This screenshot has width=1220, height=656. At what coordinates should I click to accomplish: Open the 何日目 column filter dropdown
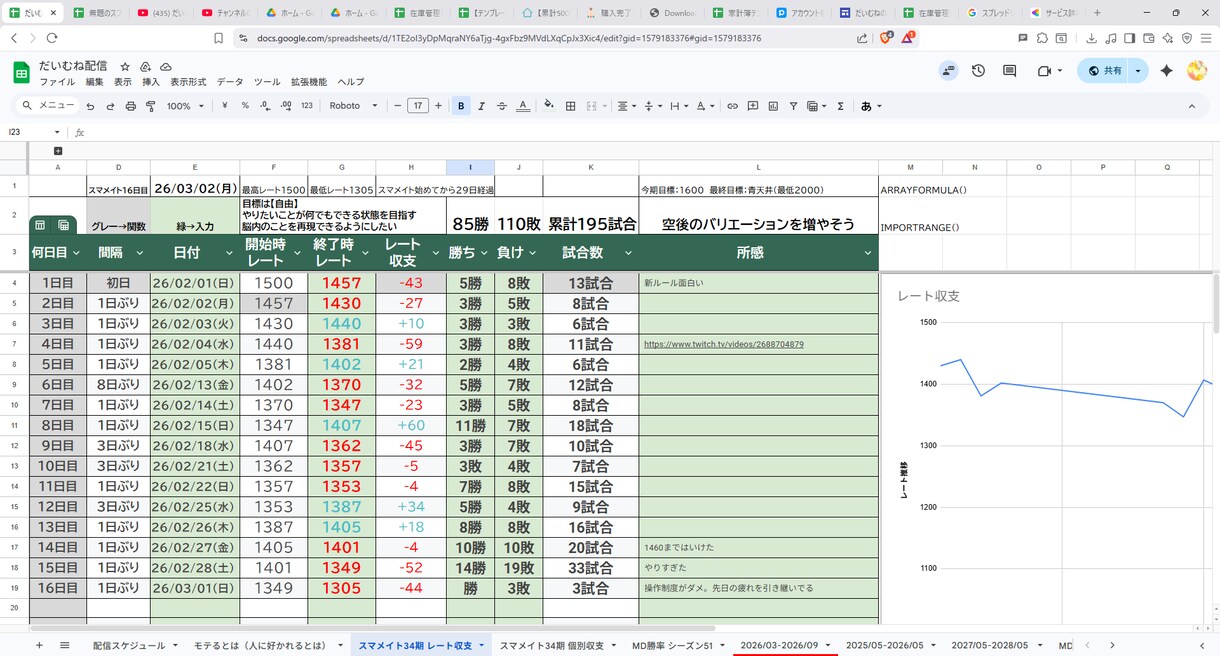point(77,253)
